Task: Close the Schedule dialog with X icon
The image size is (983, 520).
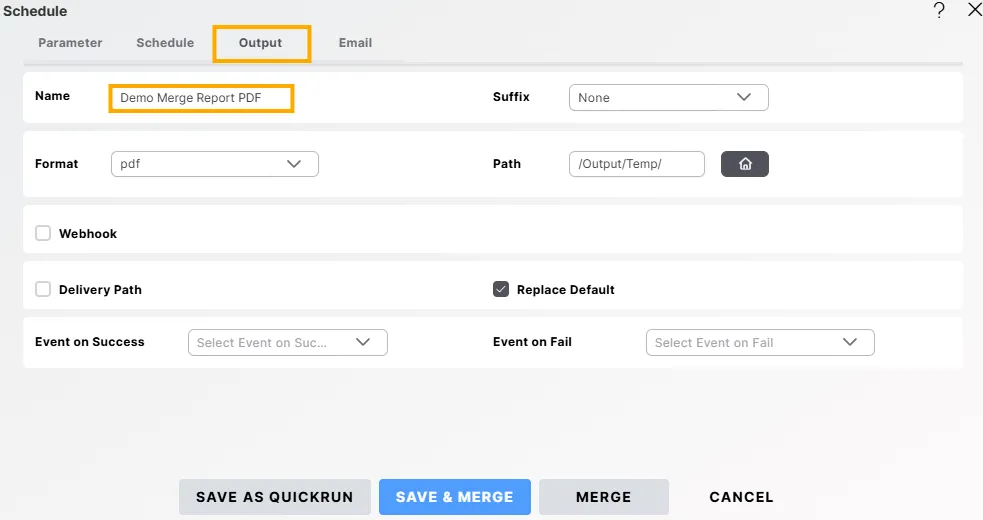Action: click(x=974, y=11)
